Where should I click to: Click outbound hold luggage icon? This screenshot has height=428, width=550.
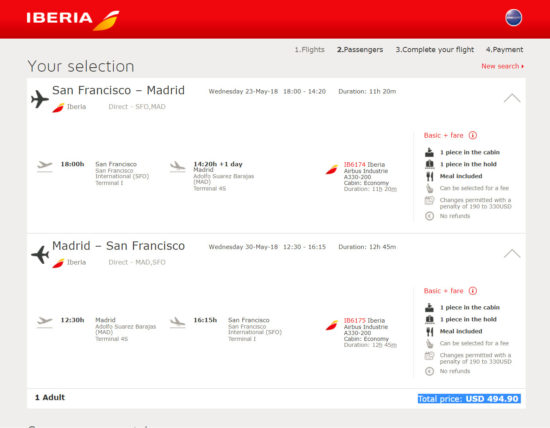(x=429, y=164)
